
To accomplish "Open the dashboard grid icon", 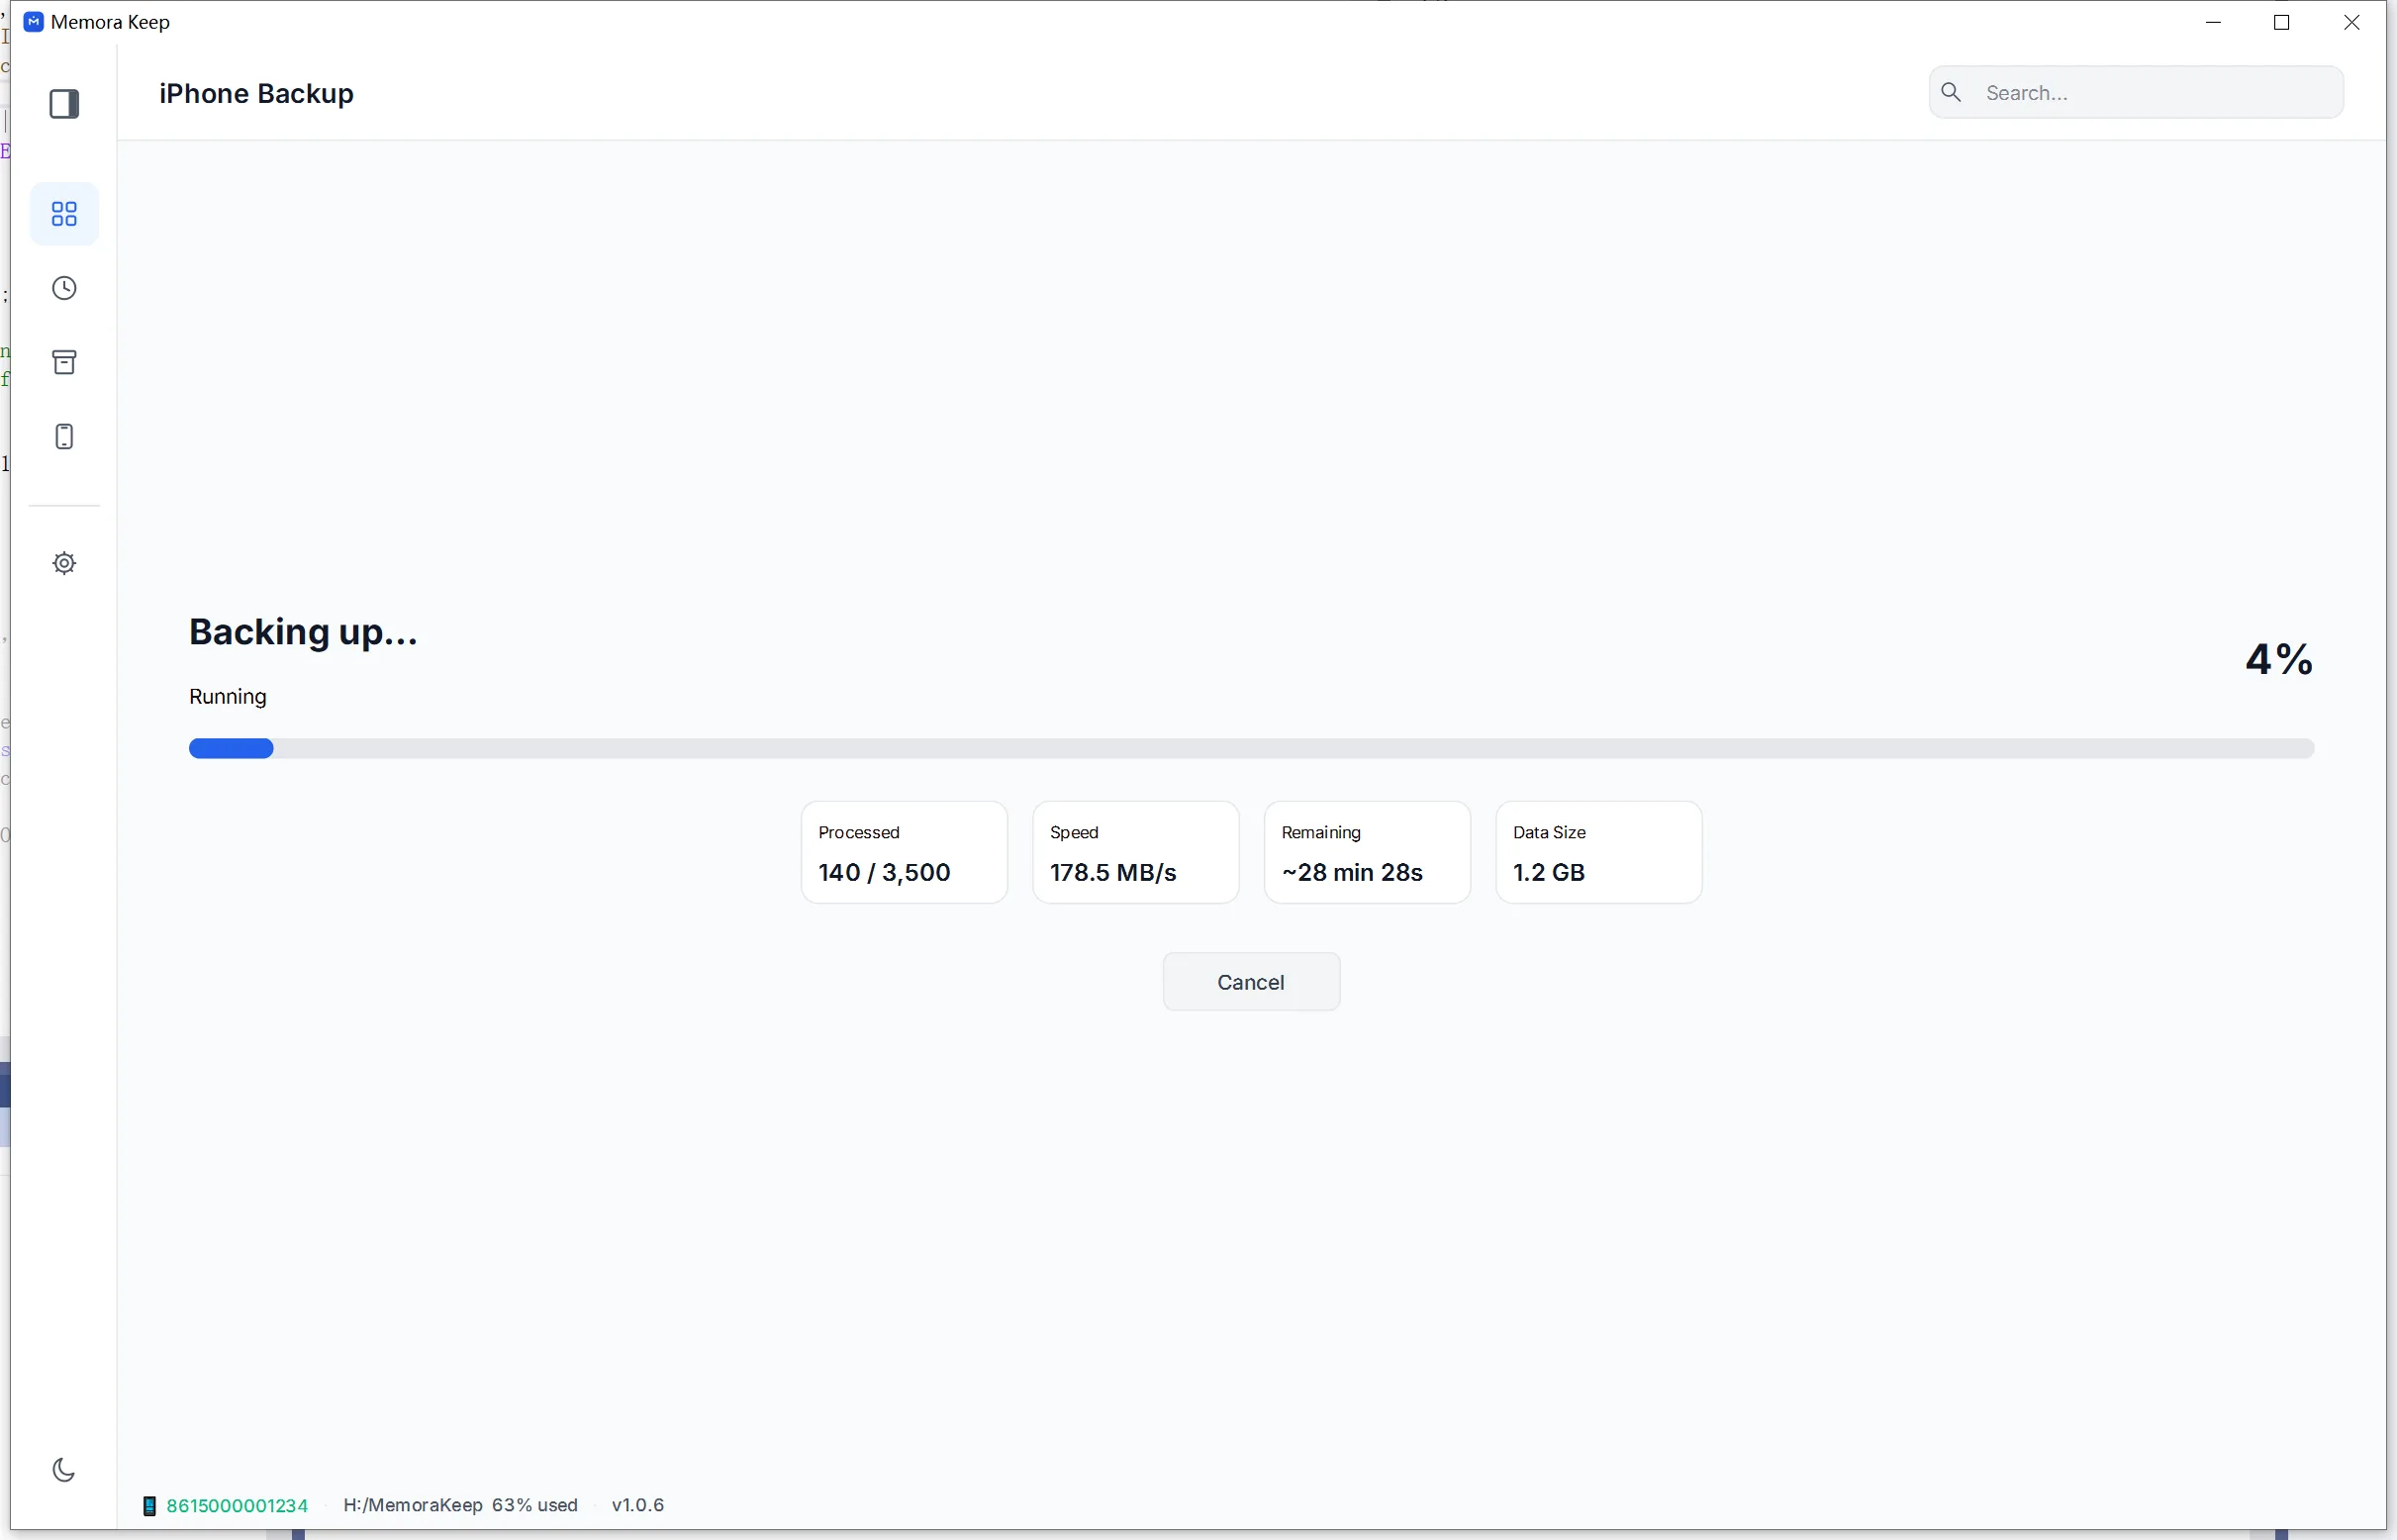I will click(x=64, y=214).
